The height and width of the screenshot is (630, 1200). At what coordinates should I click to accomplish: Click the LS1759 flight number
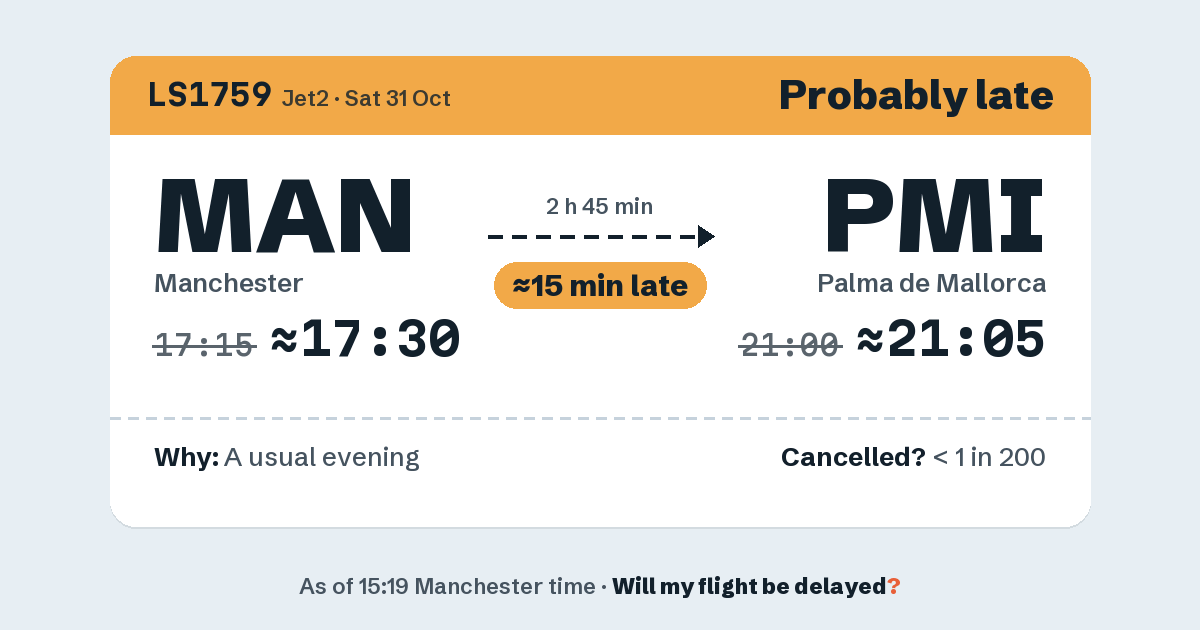tap(210, 95)
